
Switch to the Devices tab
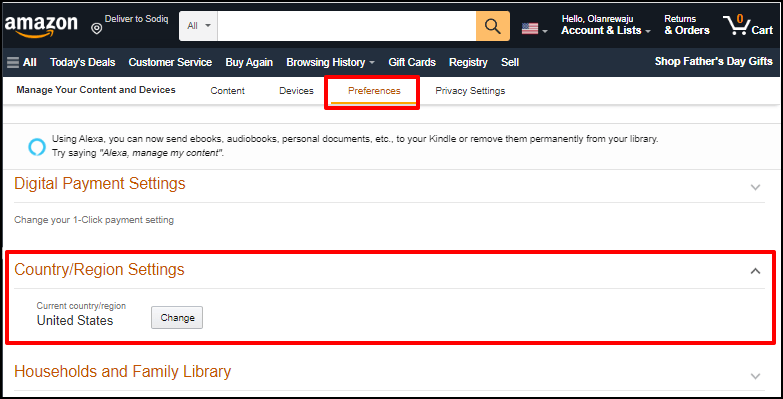pos(296,91)
